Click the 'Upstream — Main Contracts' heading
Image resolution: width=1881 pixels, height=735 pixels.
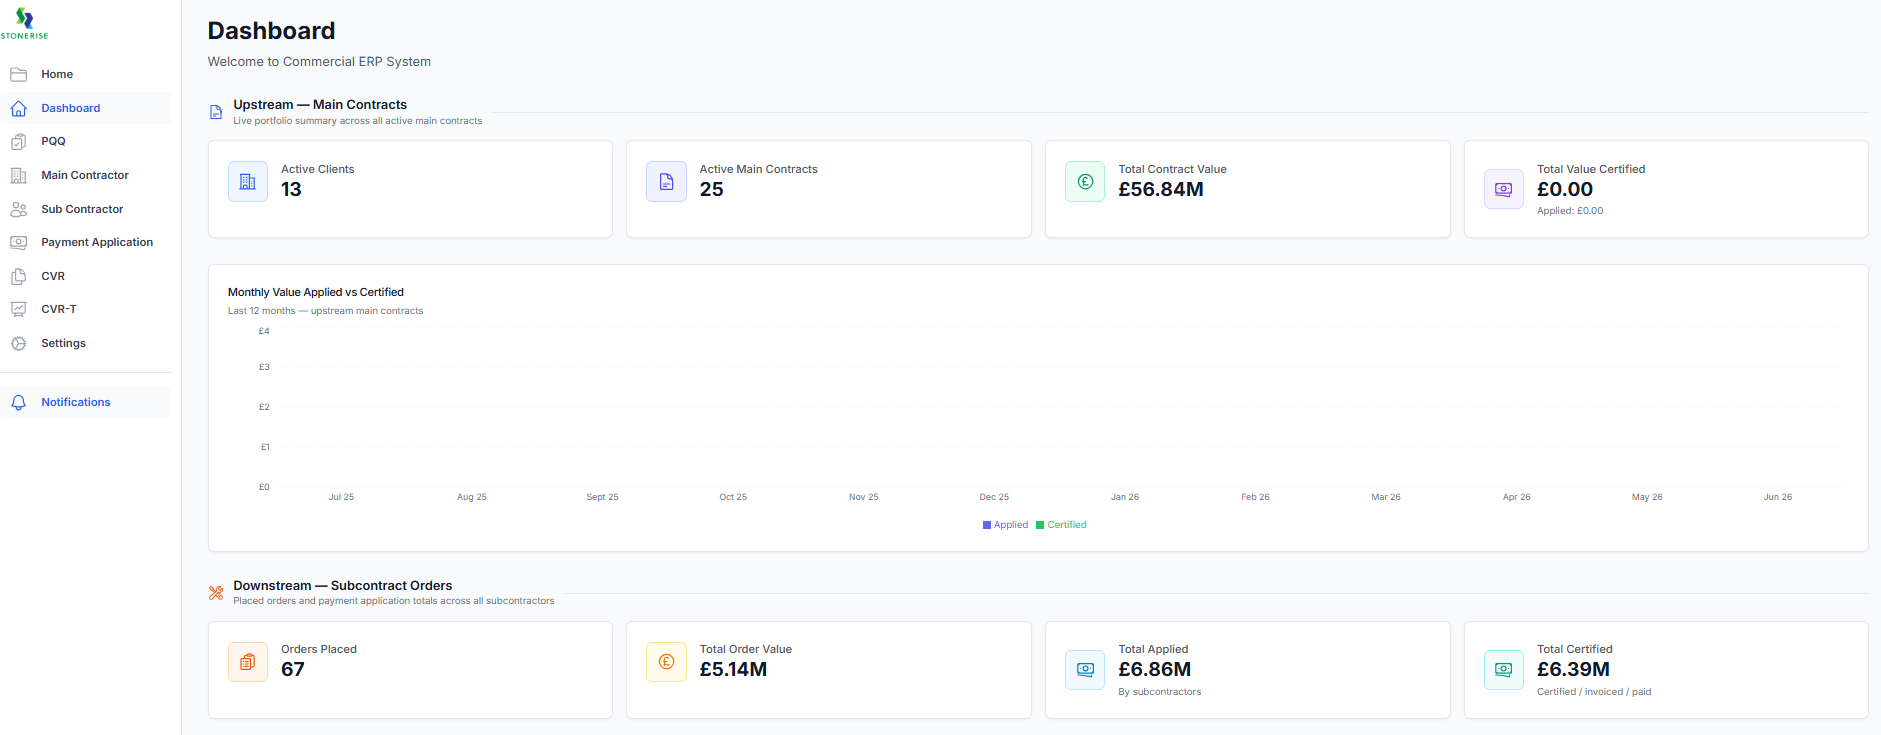pyautogui.click(x=320, y=104)
